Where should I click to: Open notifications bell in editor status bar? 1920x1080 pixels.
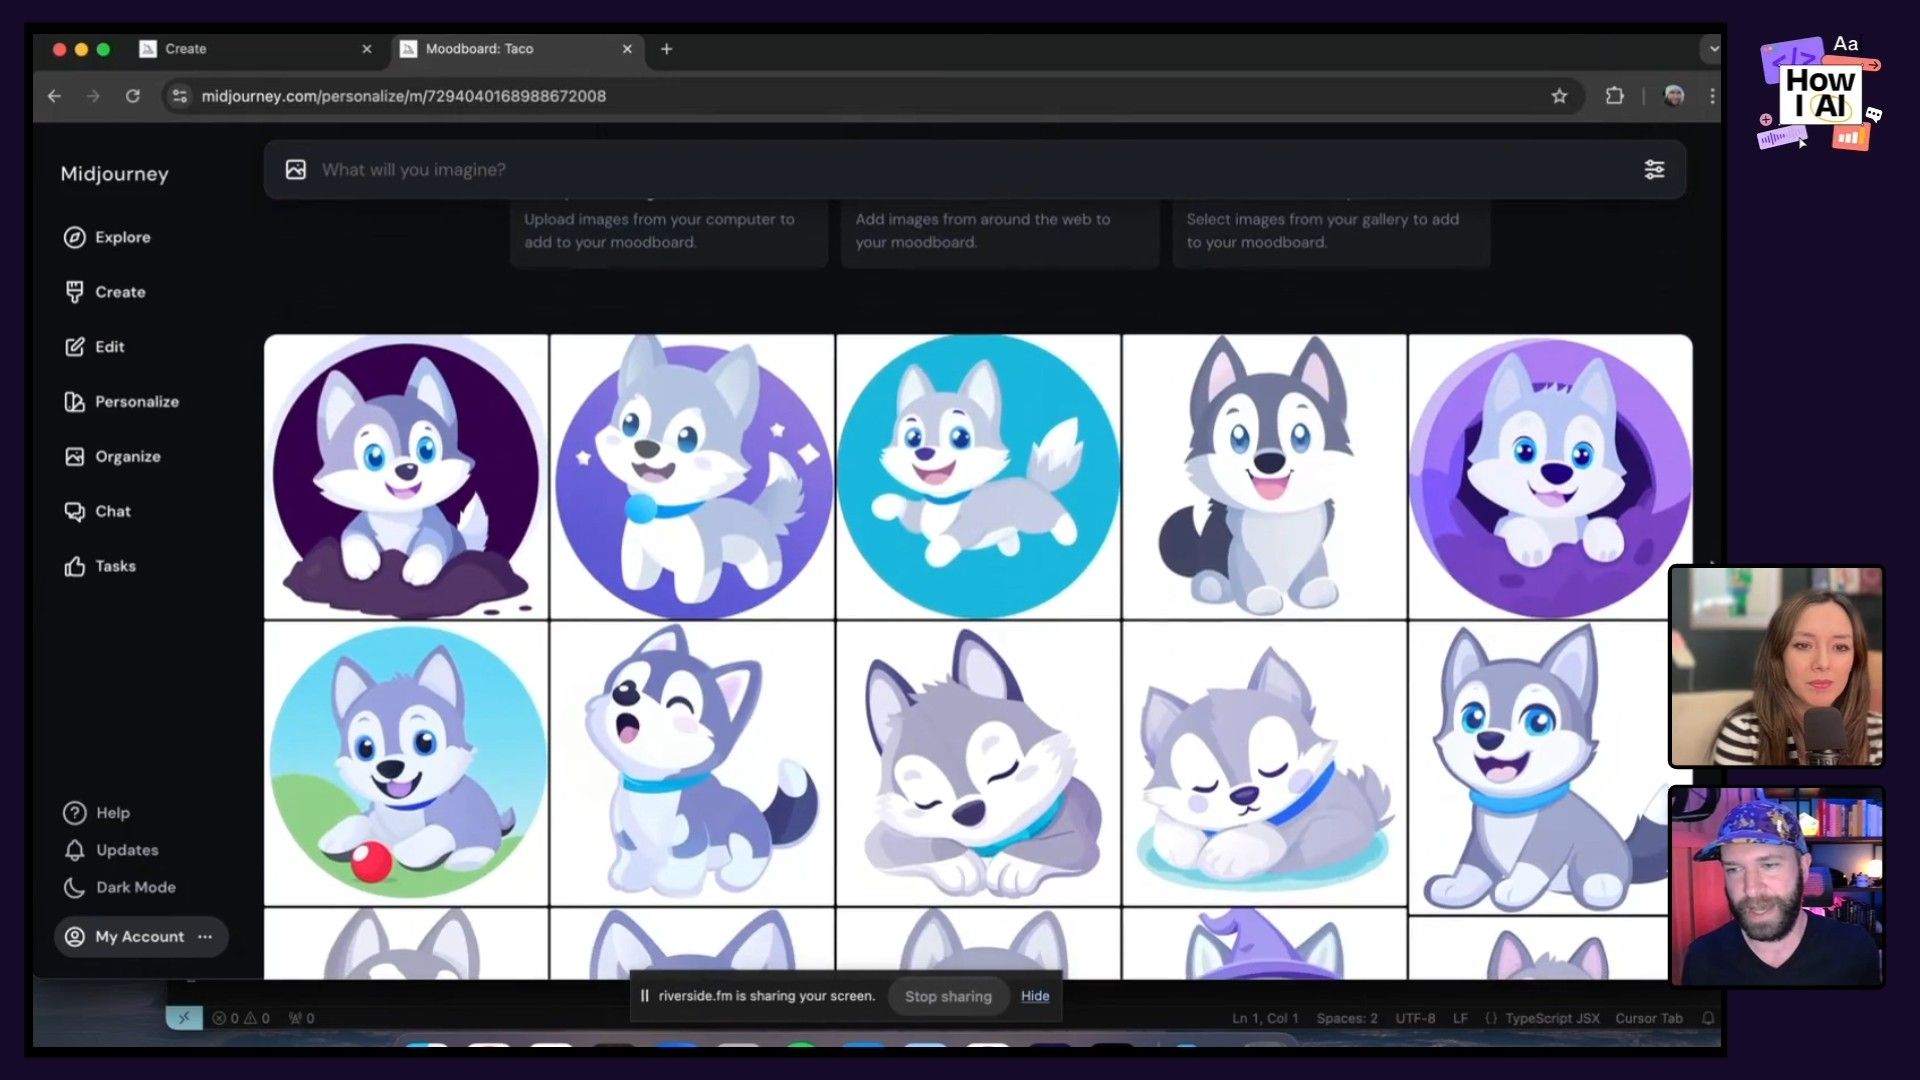(x=1708, y=1018)
